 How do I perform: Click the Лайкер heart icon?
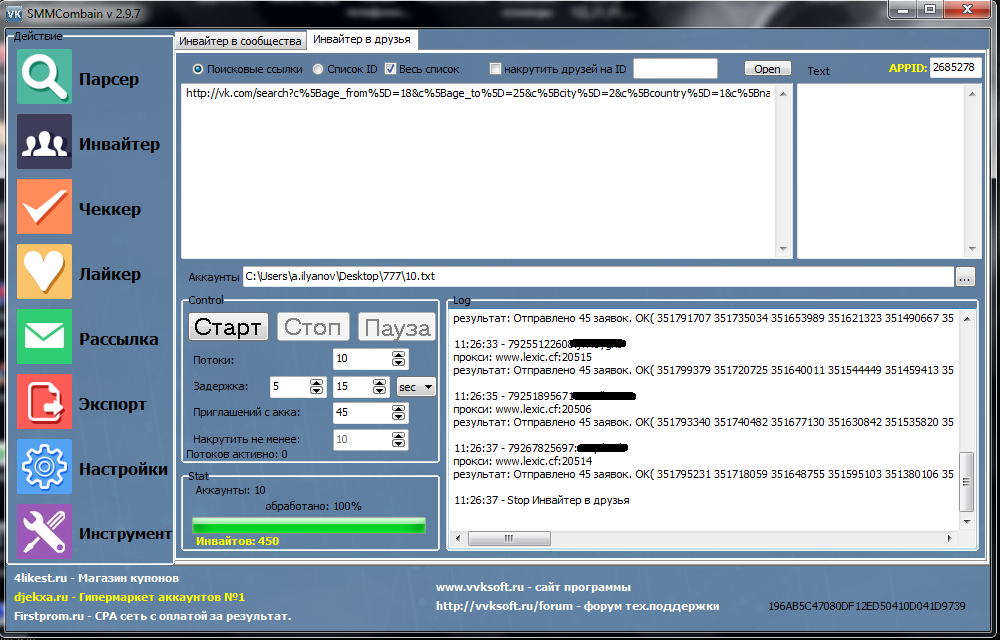(x=44, y=273)
